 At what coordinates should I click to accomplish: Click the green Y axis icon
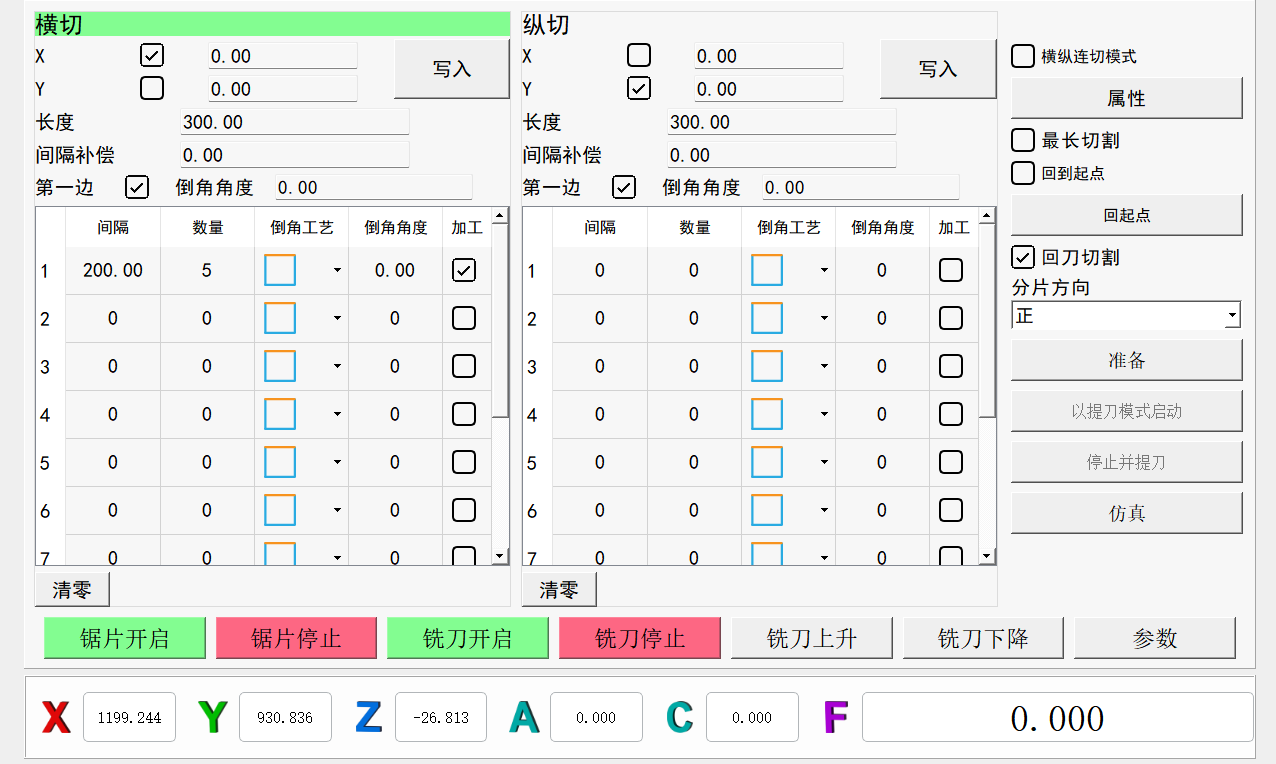[x=212, y=717]
